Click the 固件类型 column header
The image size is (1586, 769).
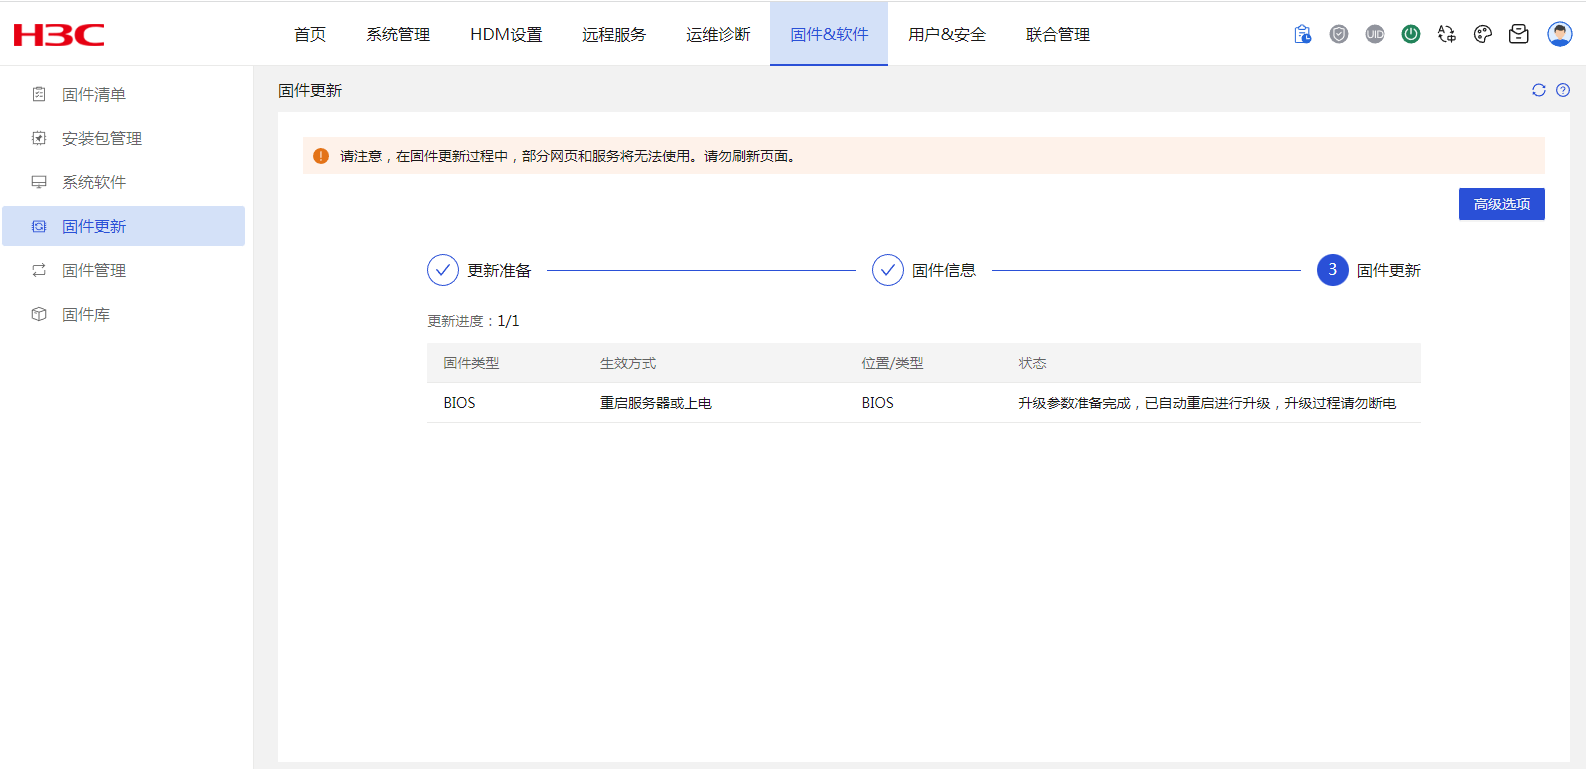pyautogui.click(x=471, y=363)
